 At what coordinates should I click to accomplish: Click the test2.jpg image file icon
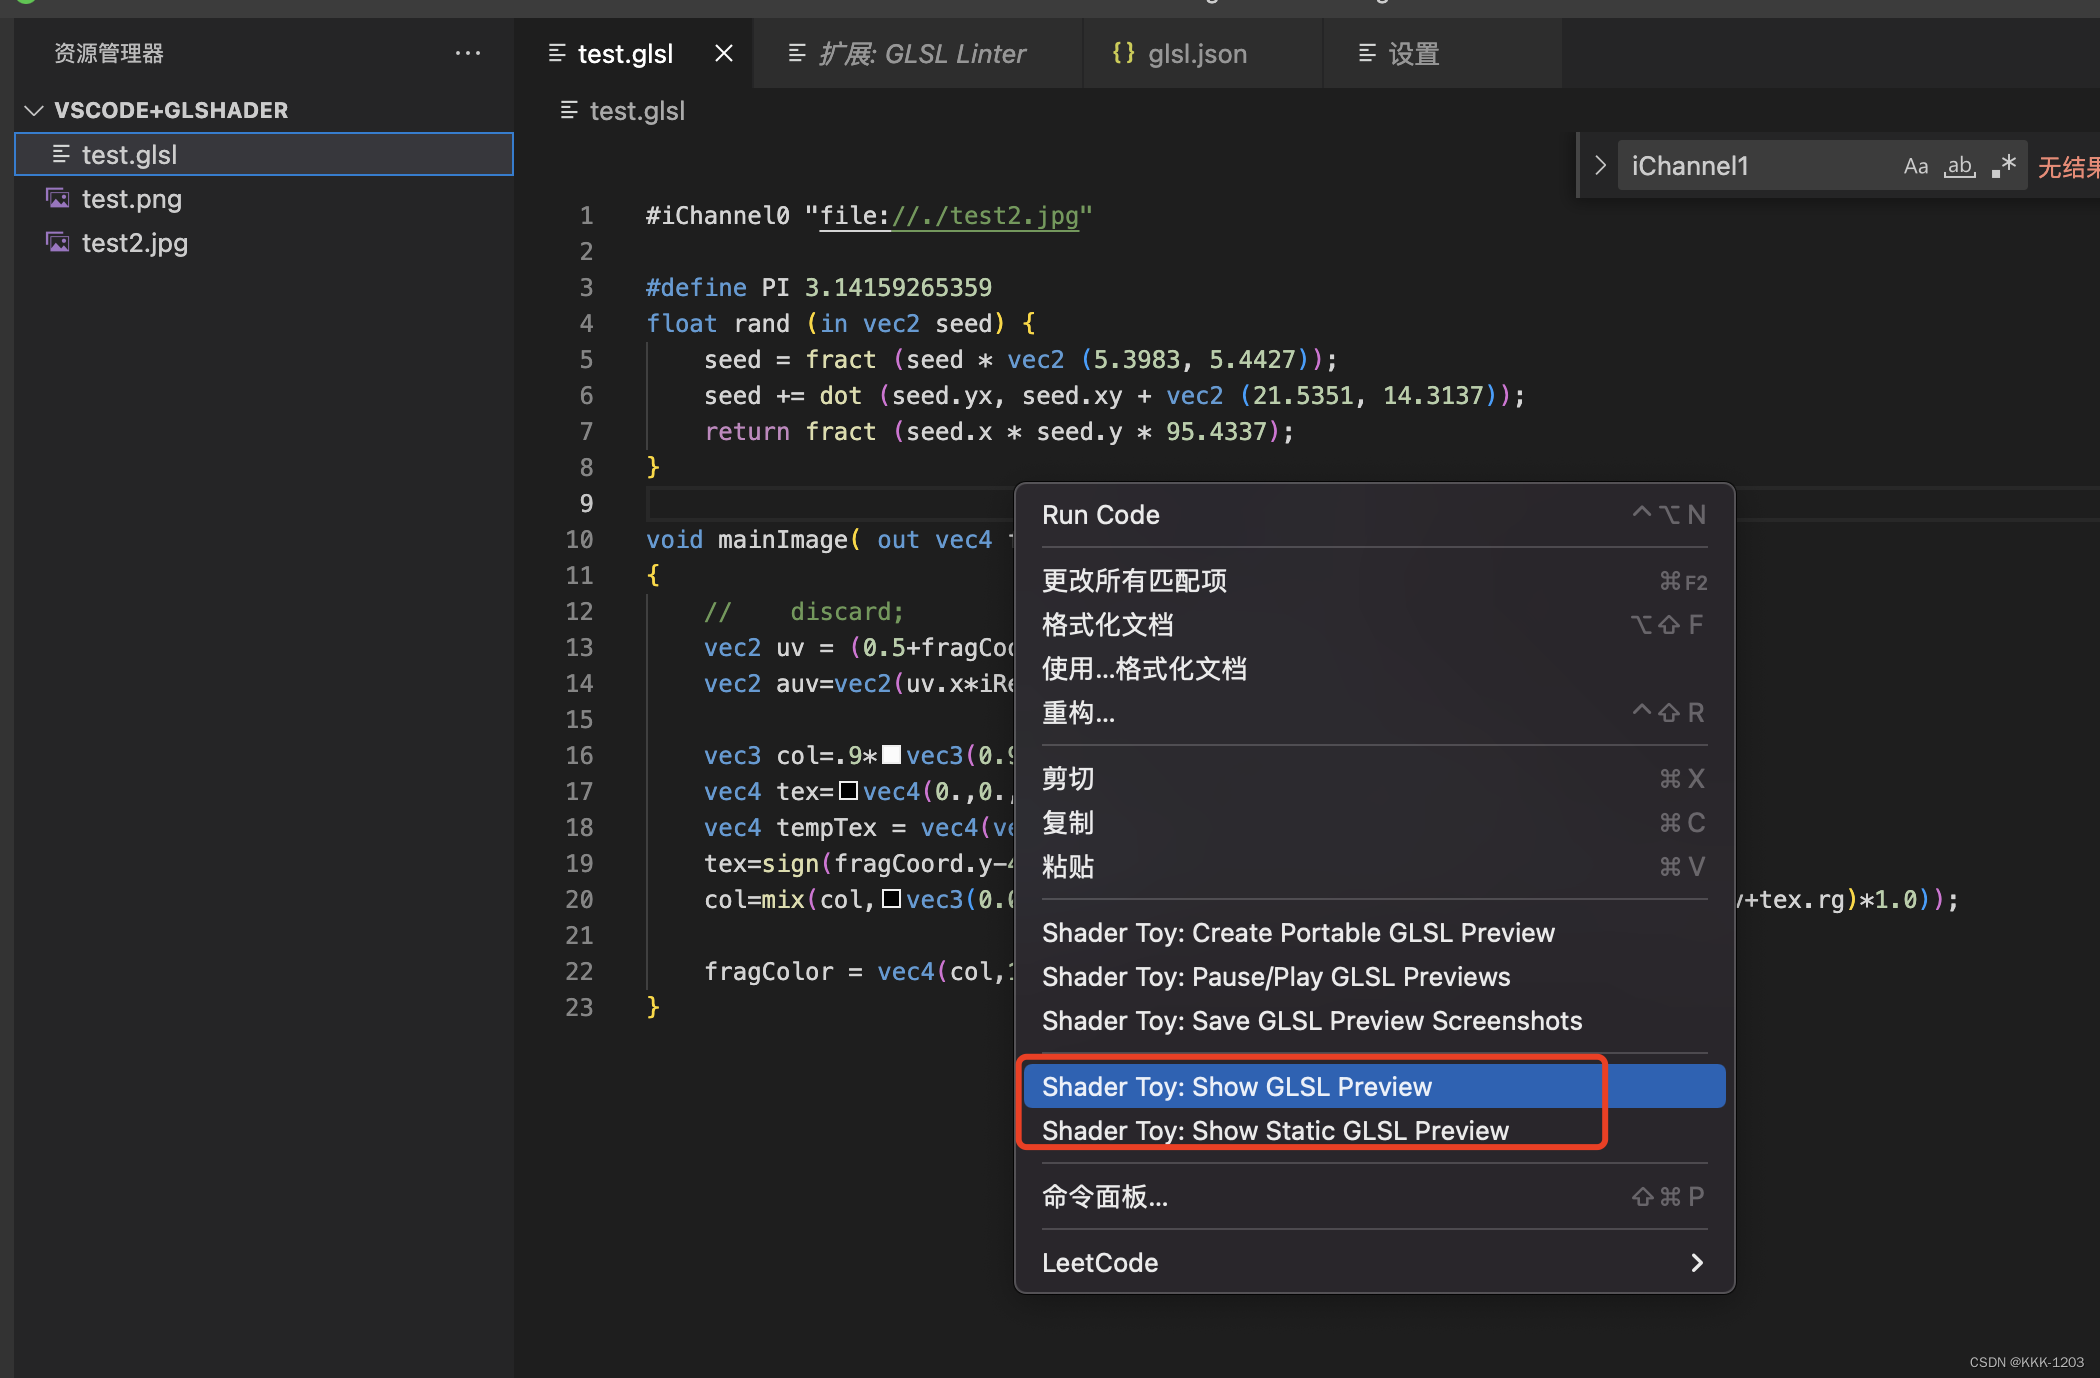58,242
